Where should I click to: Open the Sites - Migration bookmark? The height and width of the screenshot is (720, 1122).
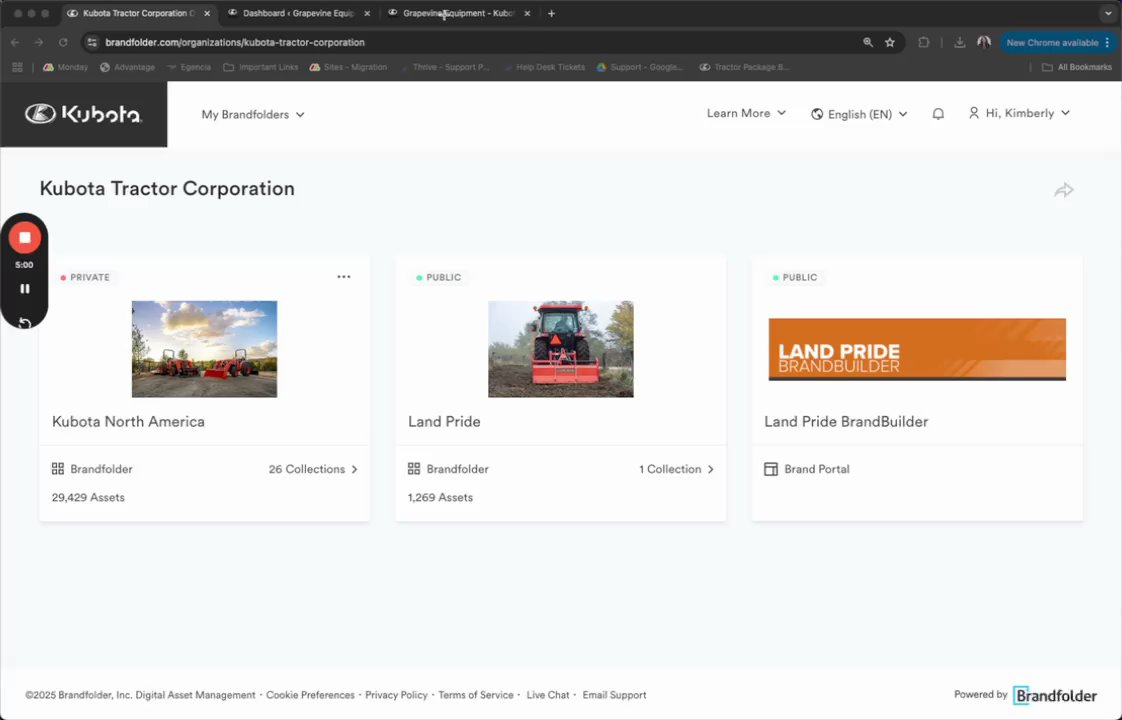point(348,67)
